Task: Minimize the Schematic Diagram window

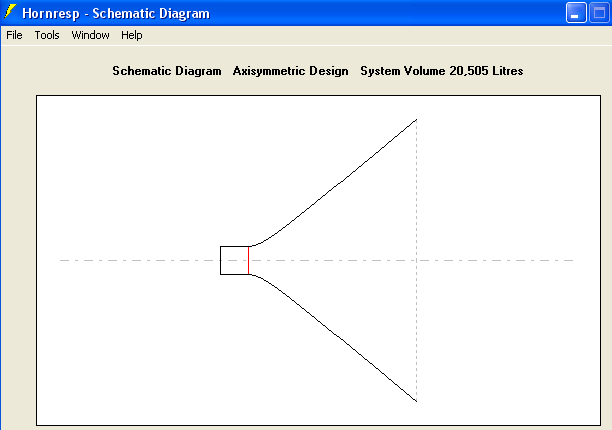Action: [577, 13]
